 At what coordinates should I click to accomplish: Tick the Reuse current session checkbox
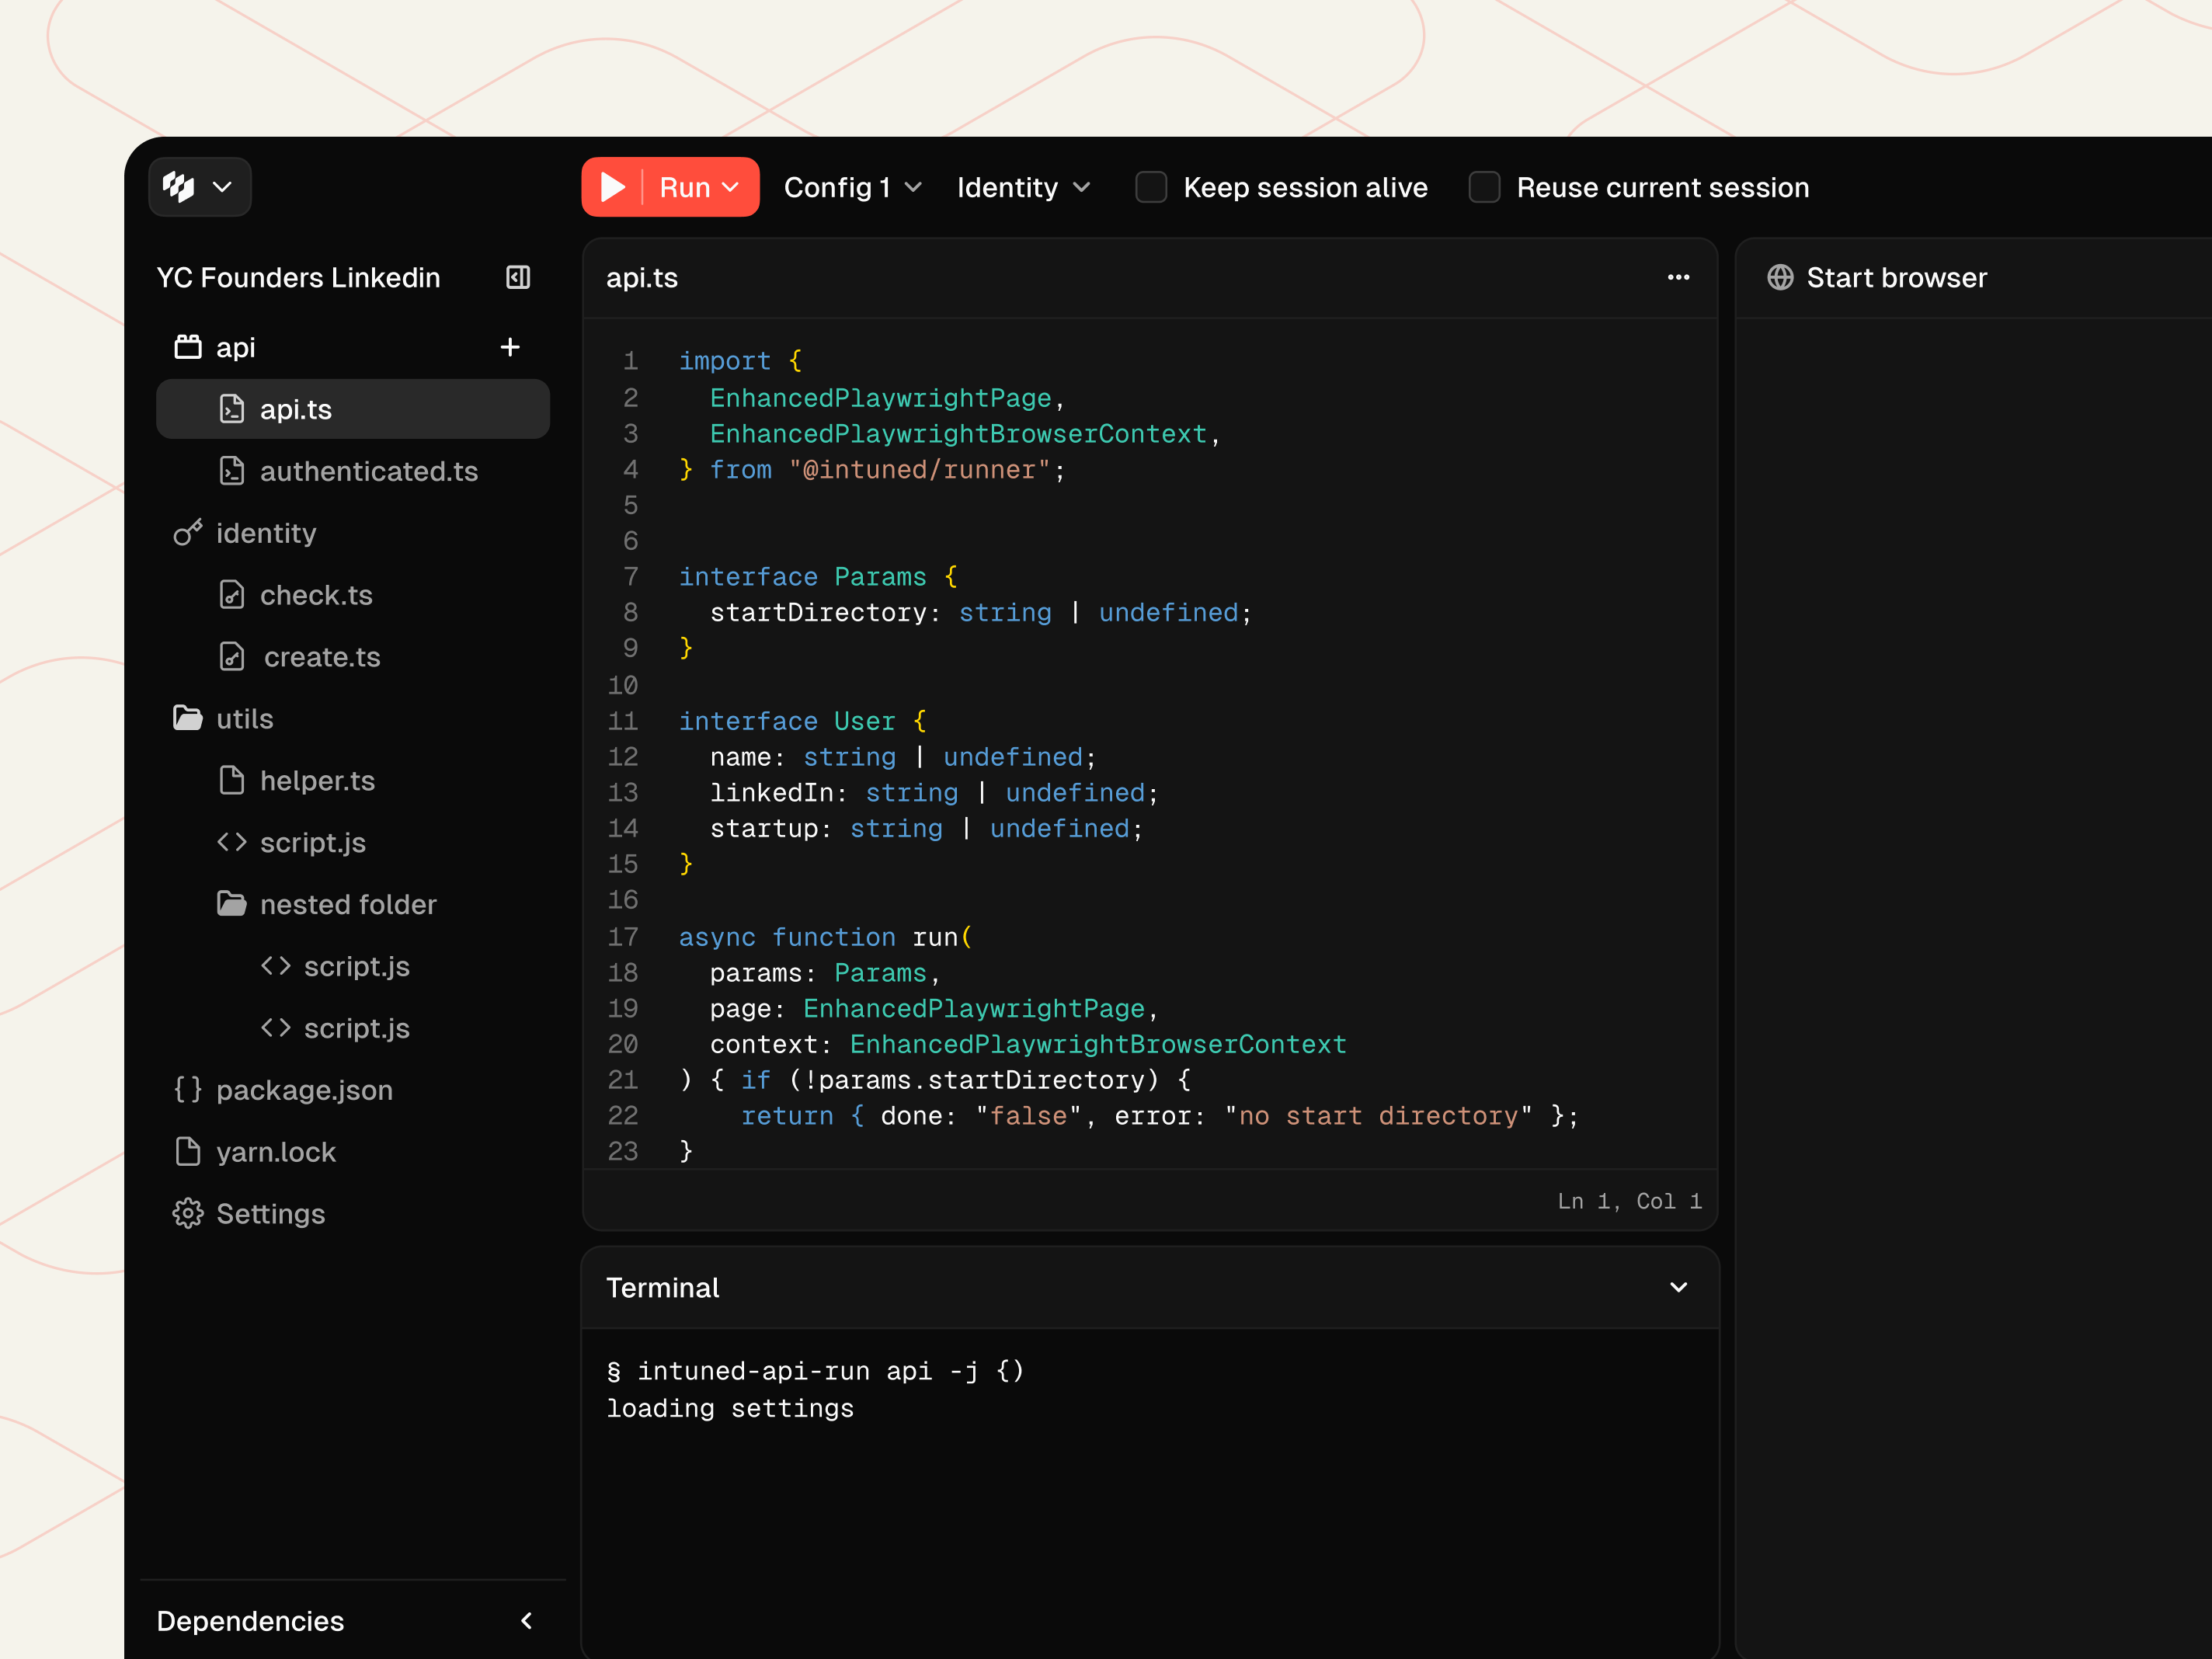click(x=1484, y=187)
